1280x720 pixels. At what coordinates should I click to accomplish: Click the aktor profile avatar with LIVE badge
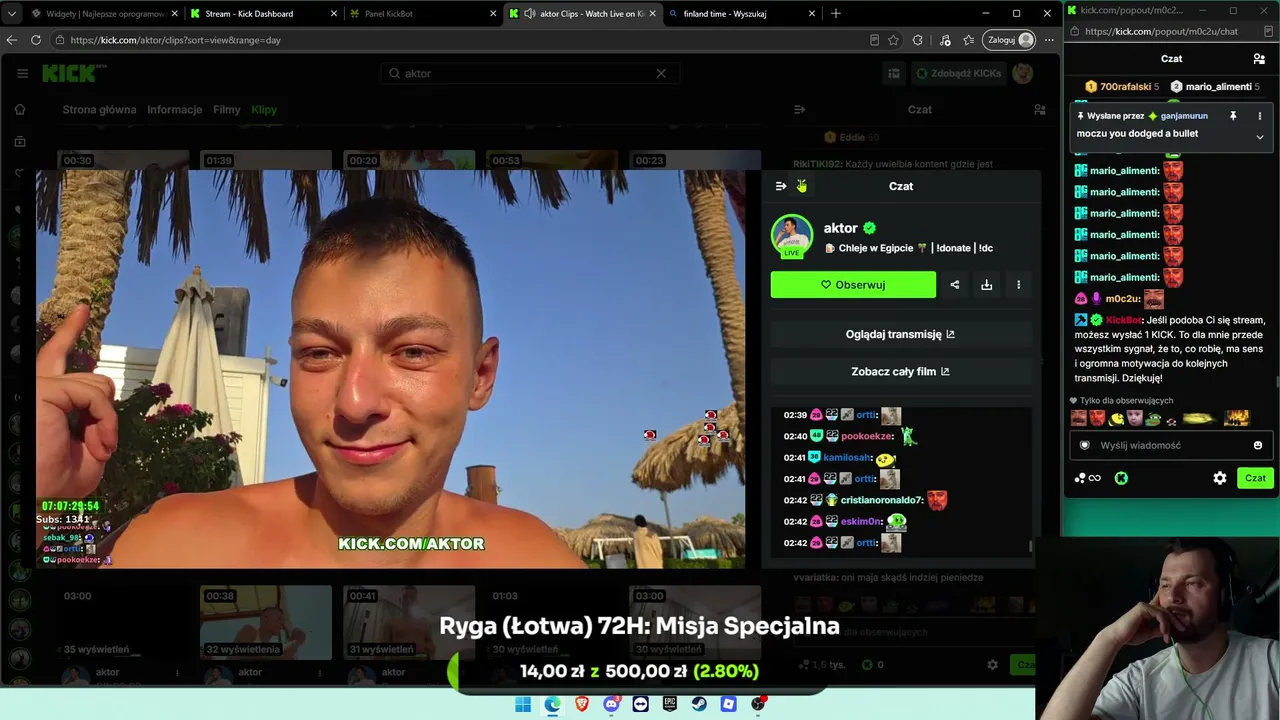pyautogui.click(x=791, y=236)
